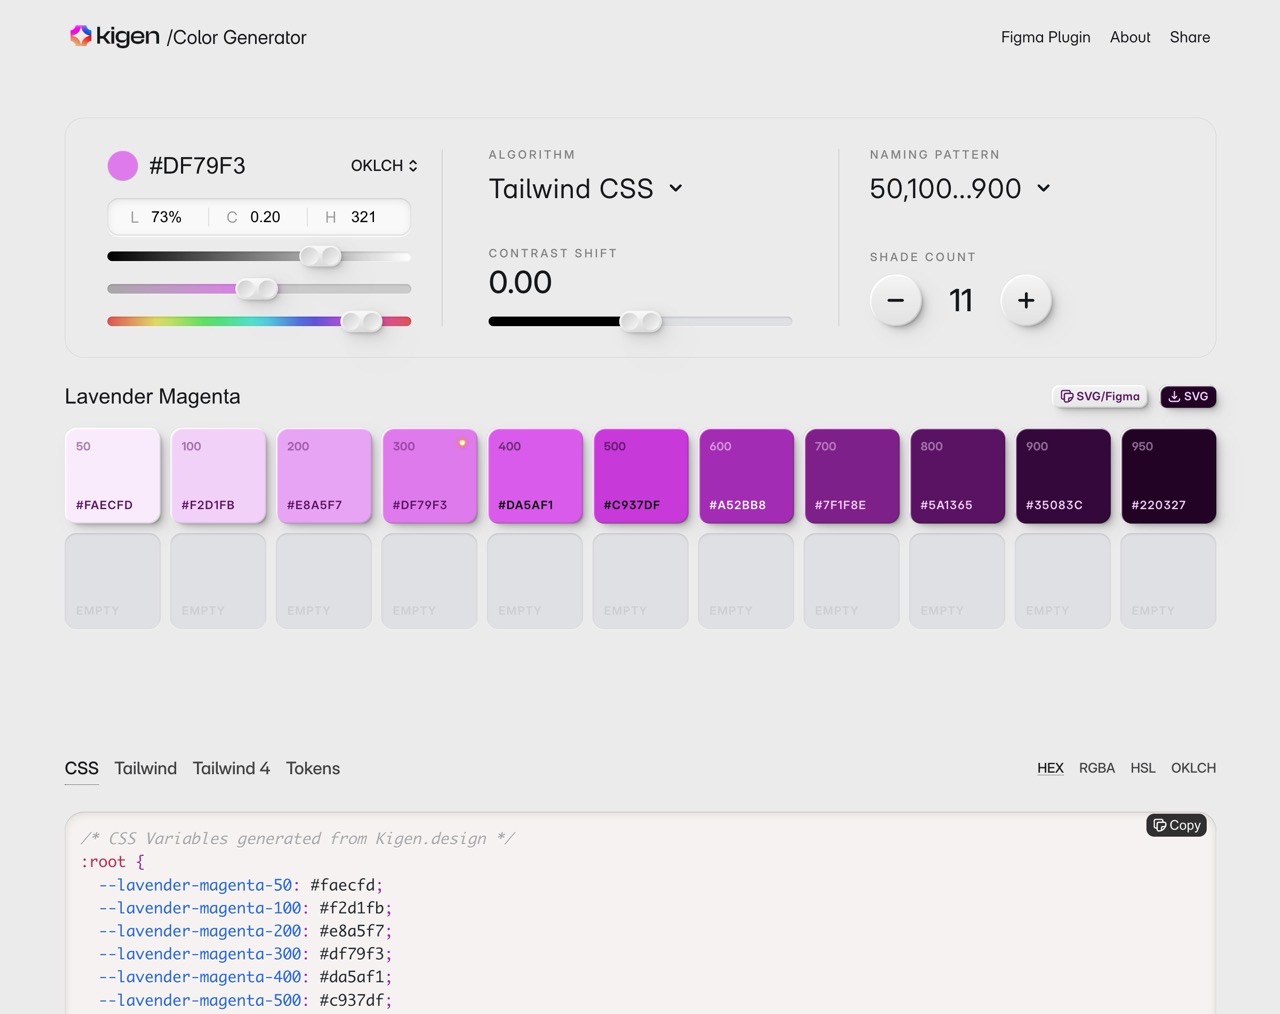The width and height of the screenshot is (1280, 1014).
Task: Click the minus icon to decrease shade count
Action: (895, 300)
